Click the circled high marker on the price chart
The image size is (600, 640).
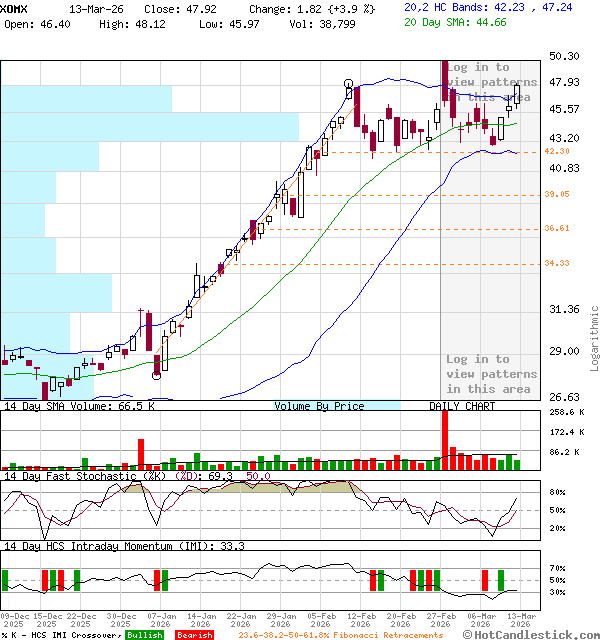348,85
